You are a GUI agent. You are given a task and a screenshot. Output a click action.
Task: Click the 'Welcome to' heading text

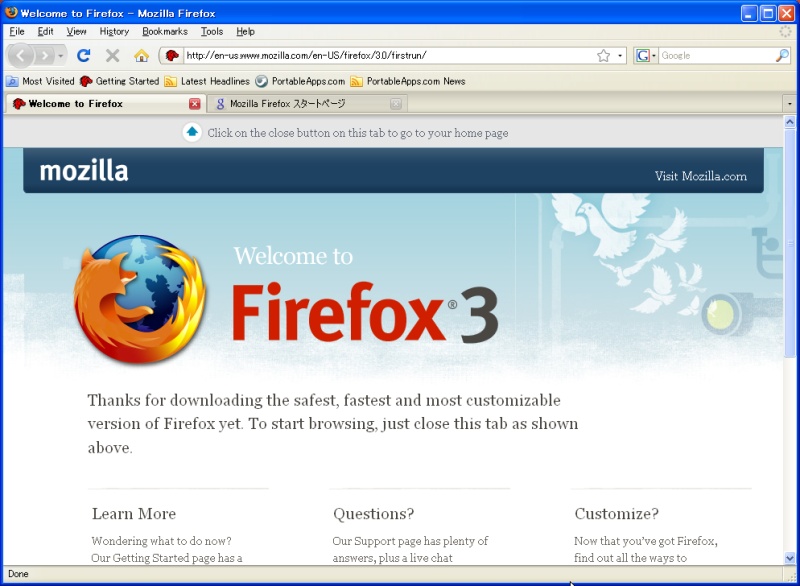[293, 256]
